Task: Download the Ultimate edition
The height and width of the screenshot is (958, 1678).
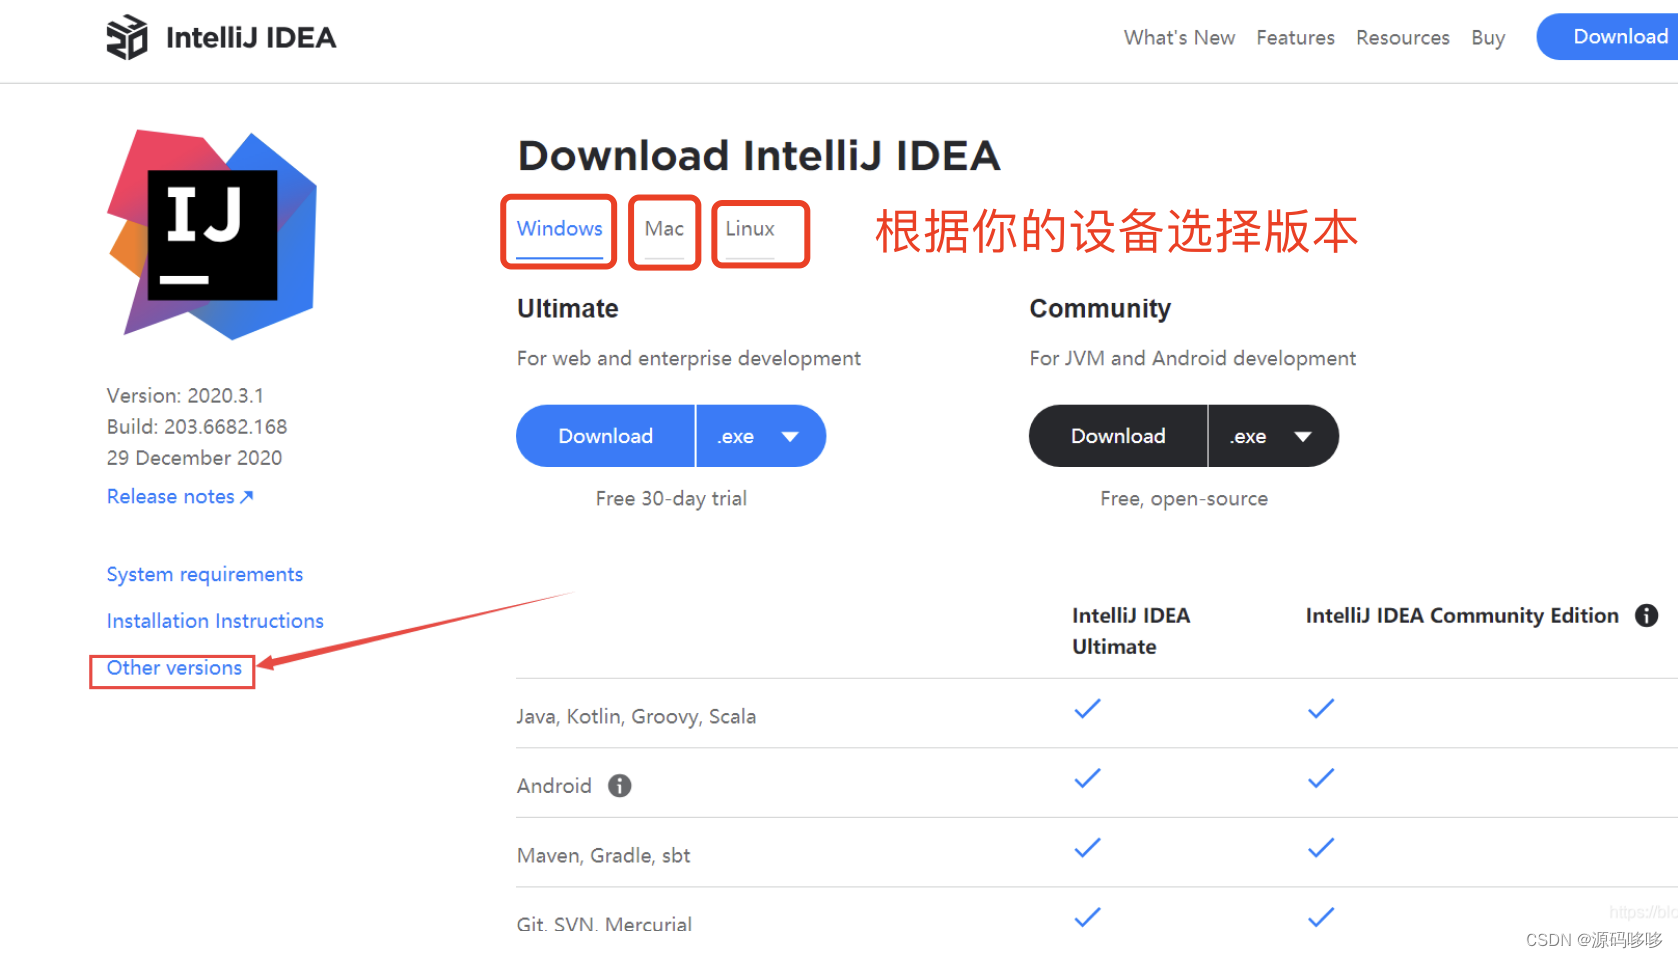Action: (x=606, y=436)
